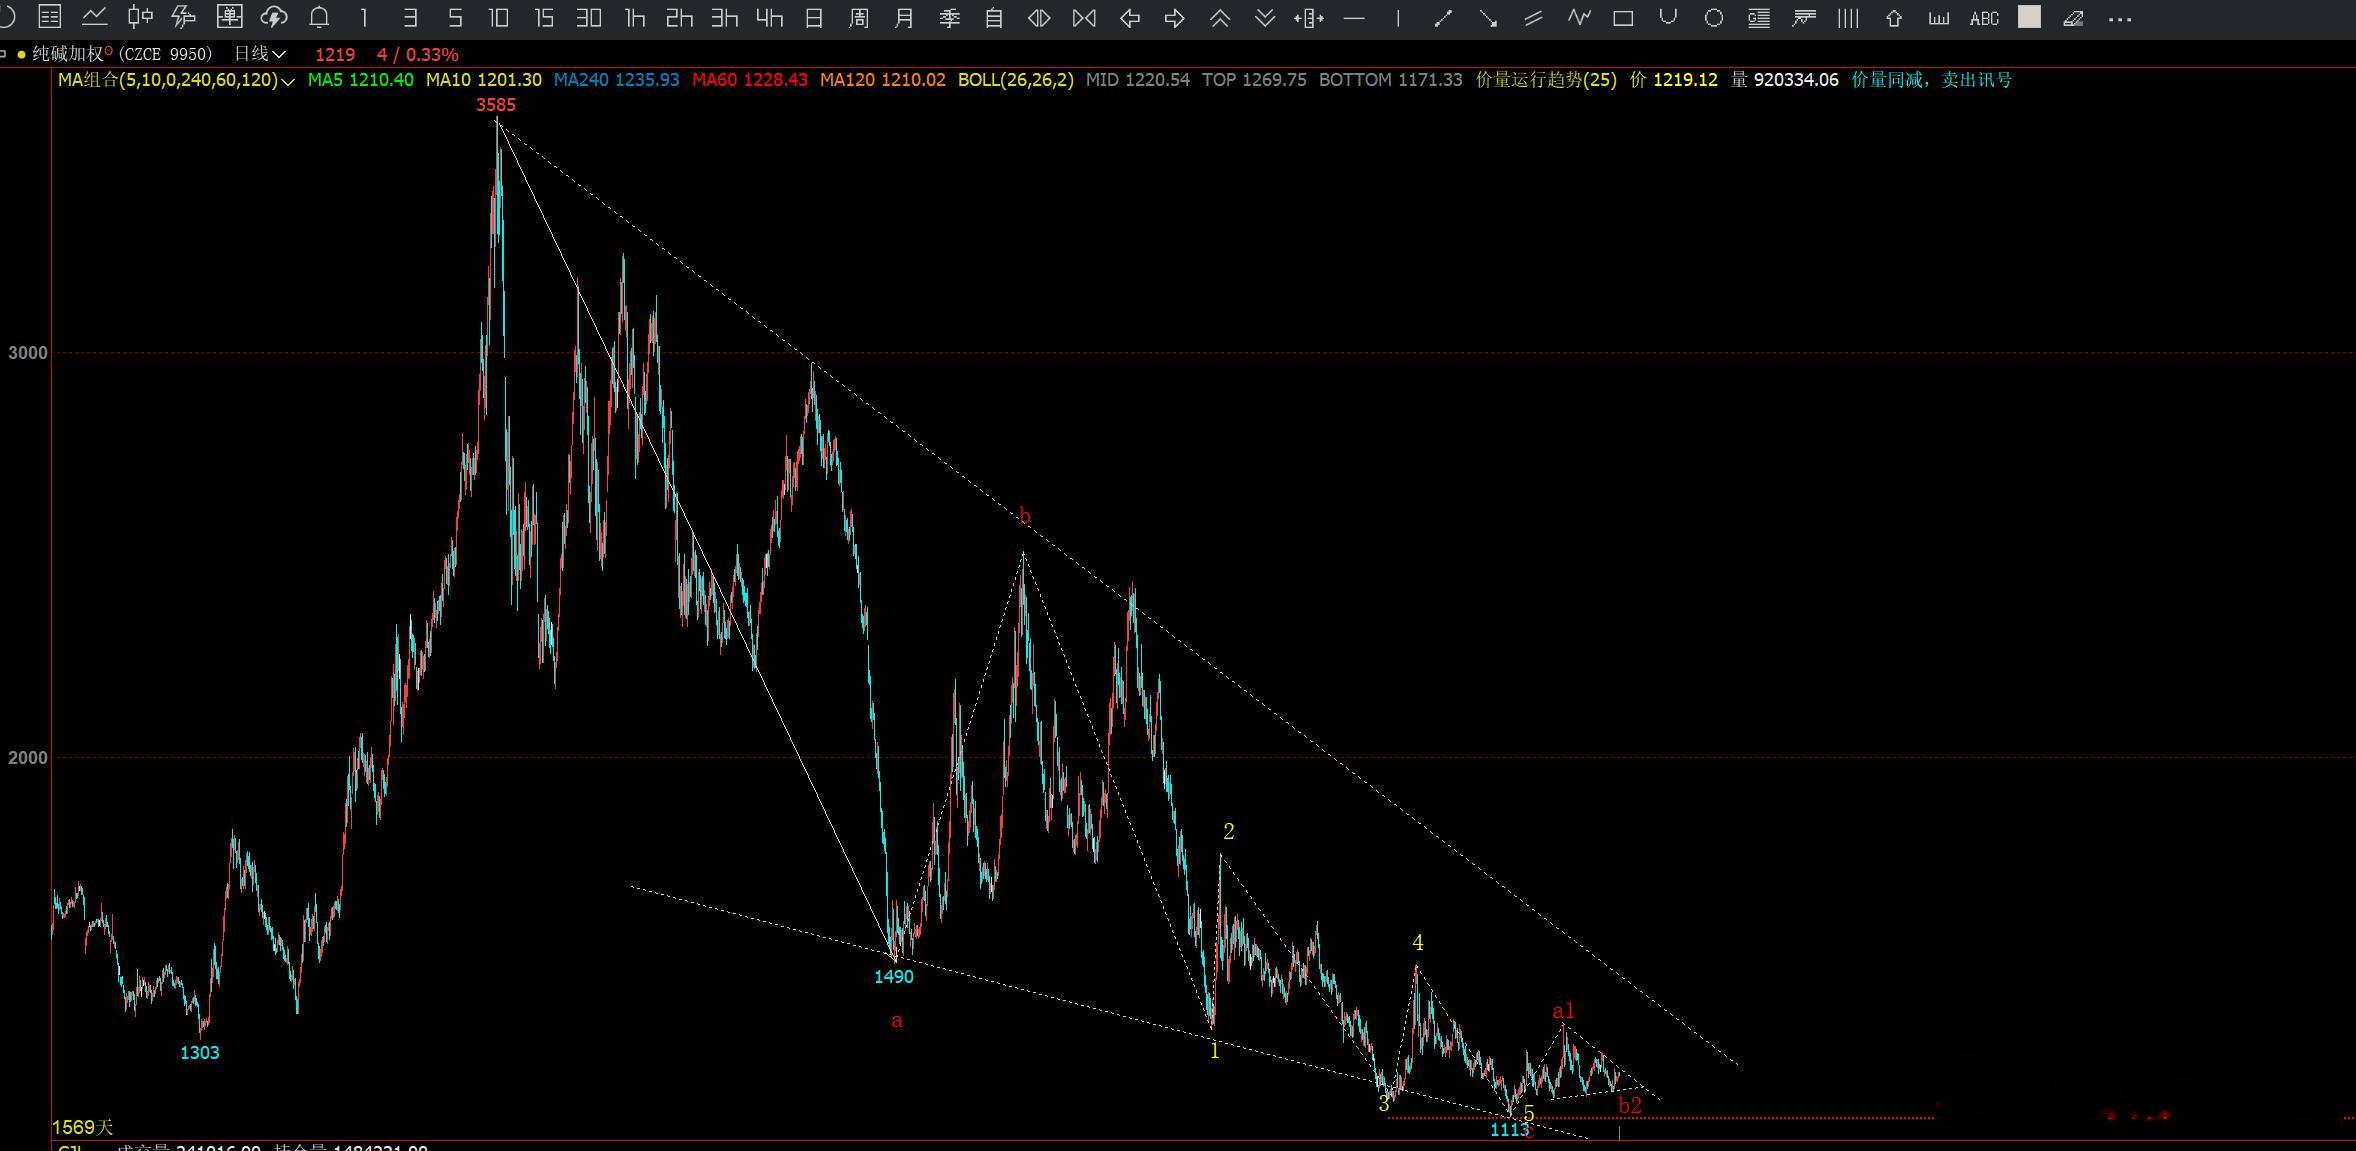Switch to the 30-minute period
This screenshot has width=2356, height=1151.
click(x=588, y=18)
